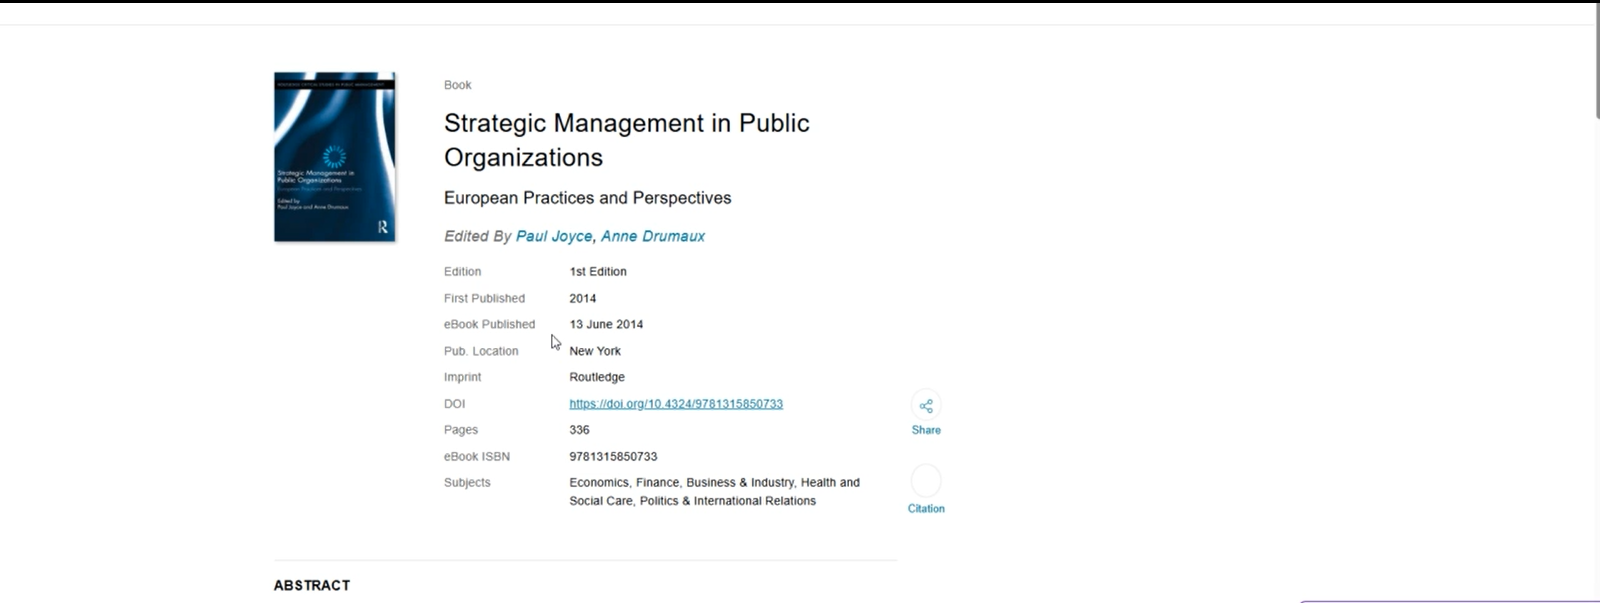
Task: Click the Share text label
Action: coord(926,430)
